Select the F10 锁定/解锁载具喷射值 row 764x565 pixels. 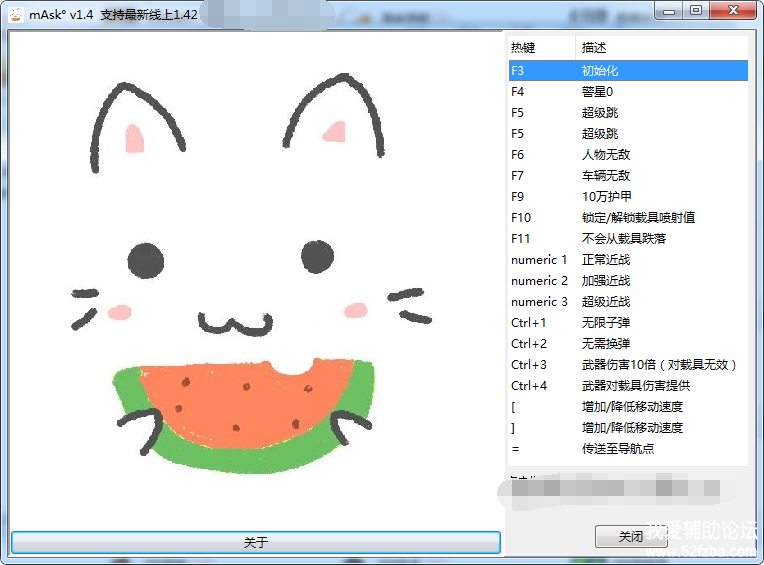pos(628,217)
